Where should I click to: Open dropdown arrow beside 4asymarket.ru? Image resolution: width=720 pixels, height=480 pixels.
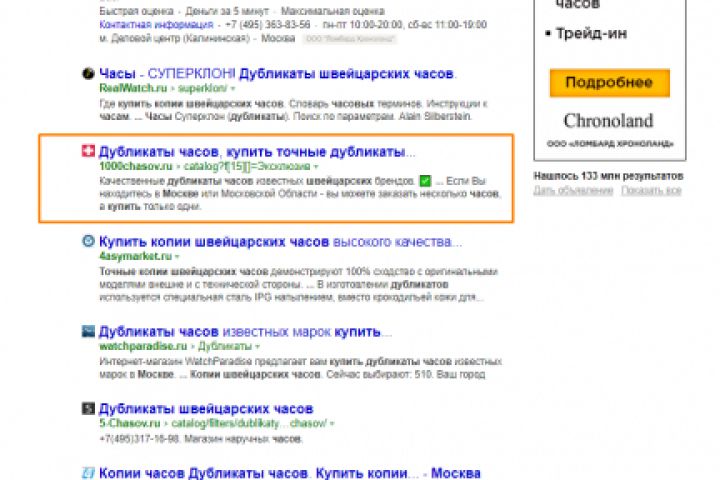(x=177, y=256)
